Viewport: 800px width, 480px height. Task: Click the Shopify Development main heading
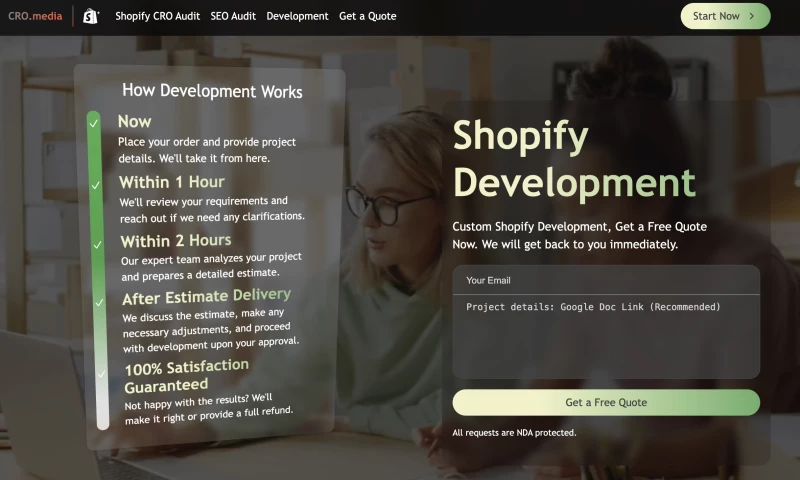[573, 160]
